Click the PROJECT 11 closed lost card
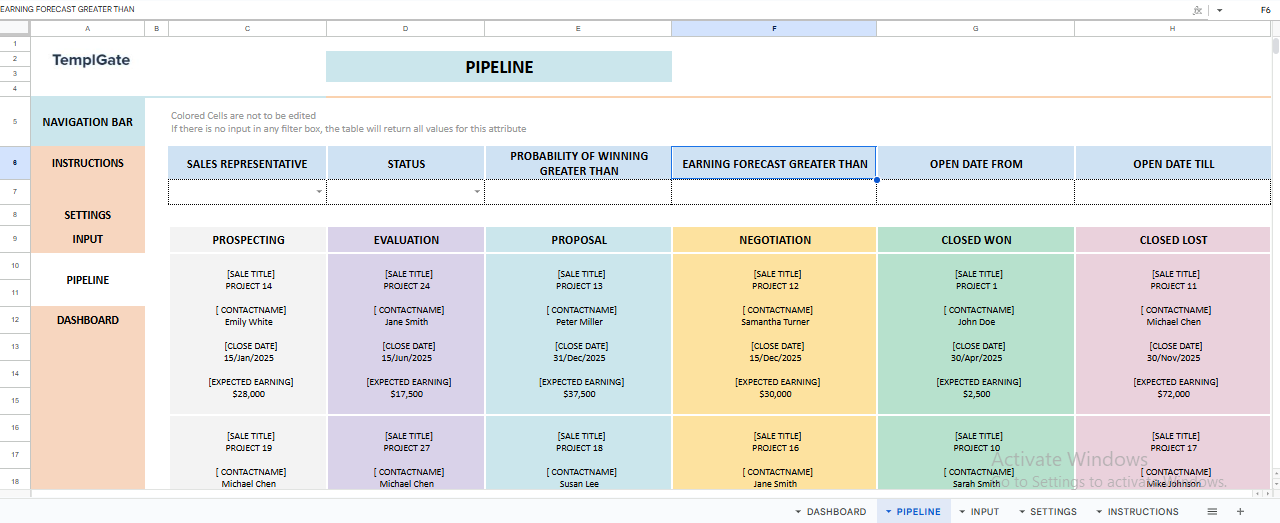Screen dimensions: 1280x523 tap(1173, 334)
